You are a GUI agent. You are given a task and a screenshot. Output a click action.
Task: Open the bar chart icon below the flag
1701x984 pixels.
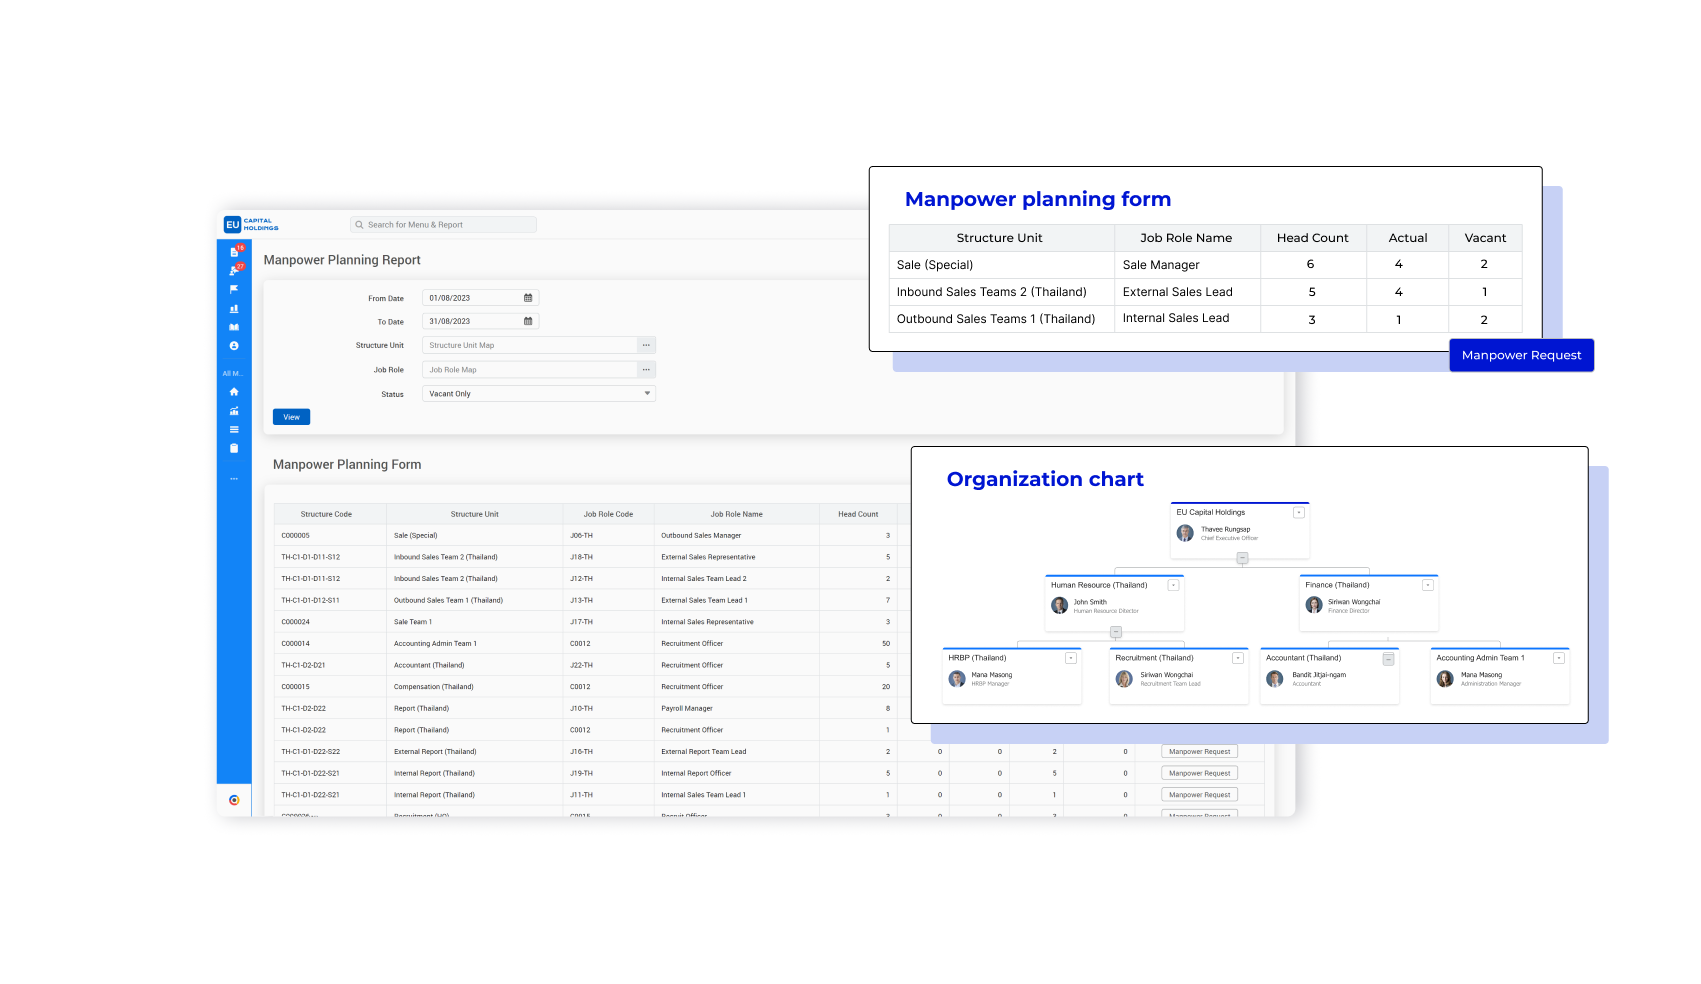[x=234, y=309]
